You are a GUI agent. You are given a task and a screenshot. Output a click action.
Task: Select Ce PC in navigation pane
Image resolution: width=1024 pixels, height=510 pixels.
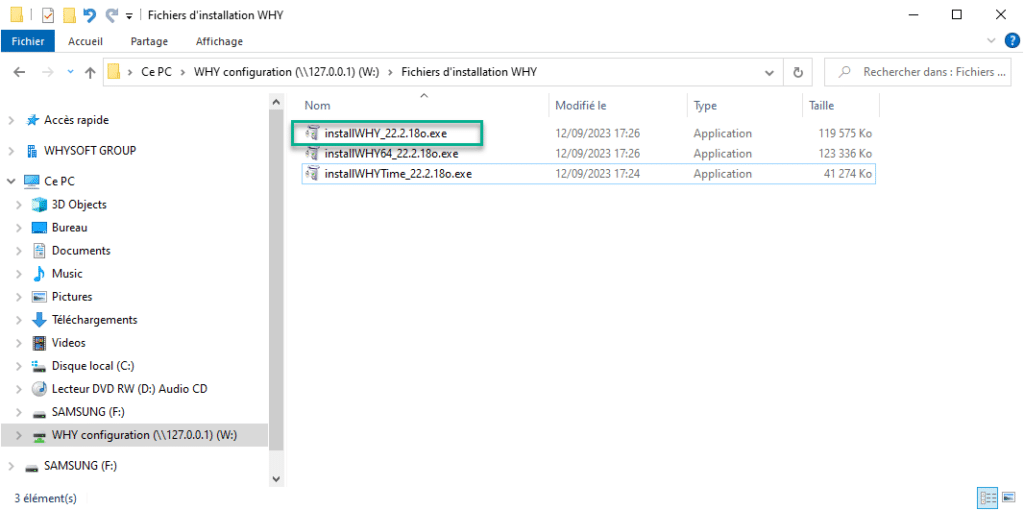[59, 181]
